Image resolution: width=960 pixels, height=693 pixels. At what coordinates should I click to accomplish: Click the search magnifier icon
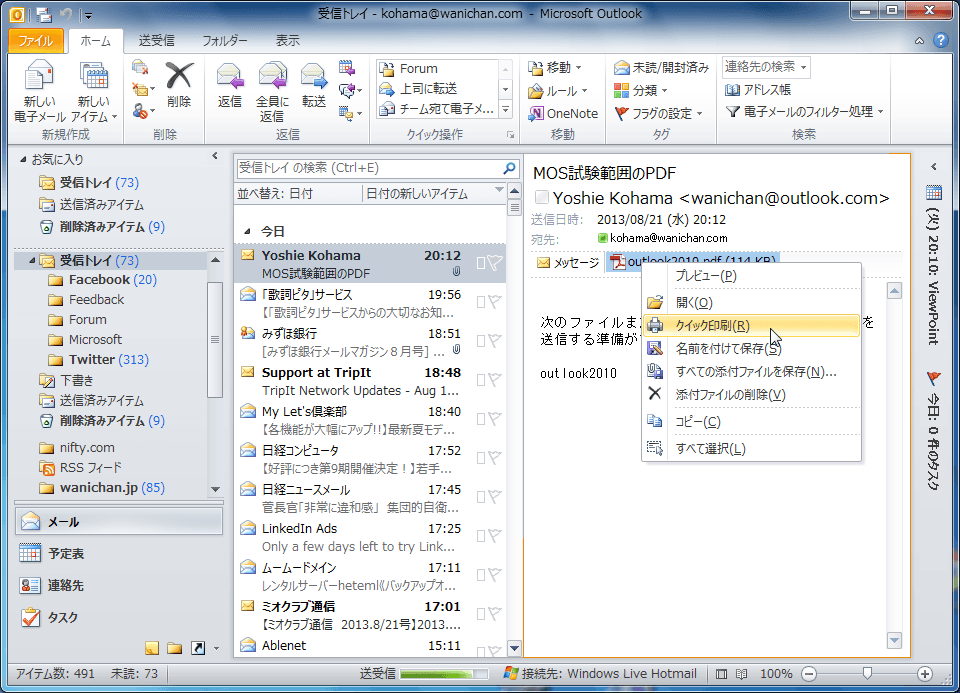pos(509,168)
